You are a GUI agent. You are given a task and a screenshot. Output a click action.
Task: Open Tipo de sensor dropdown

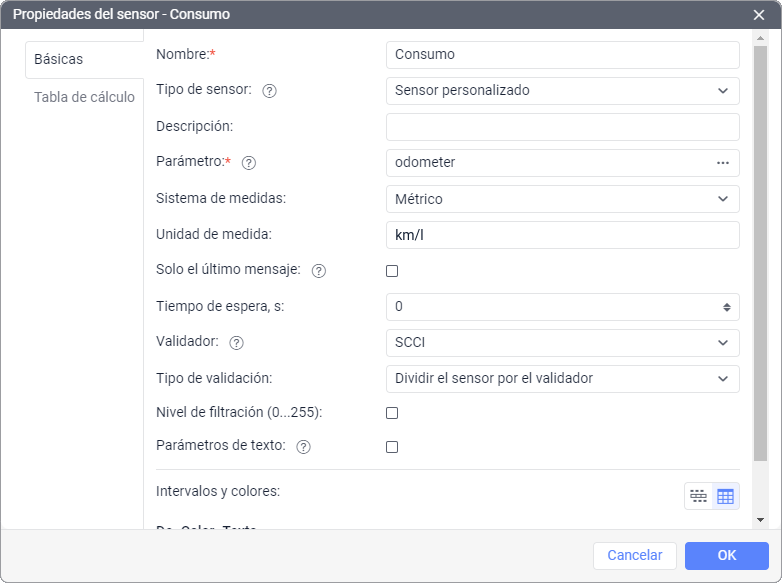tap(562, 91)
